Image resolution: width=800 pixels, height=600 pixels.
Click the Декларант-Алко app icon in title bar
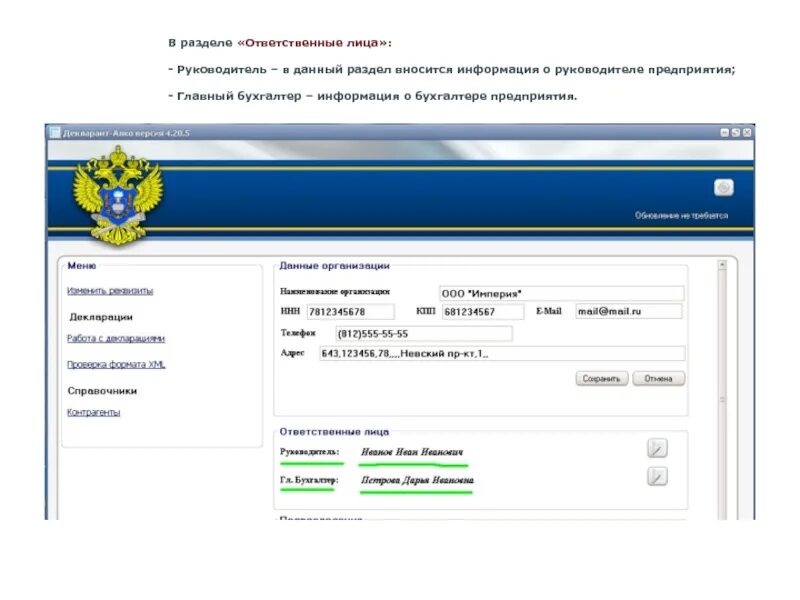[55, 133]
